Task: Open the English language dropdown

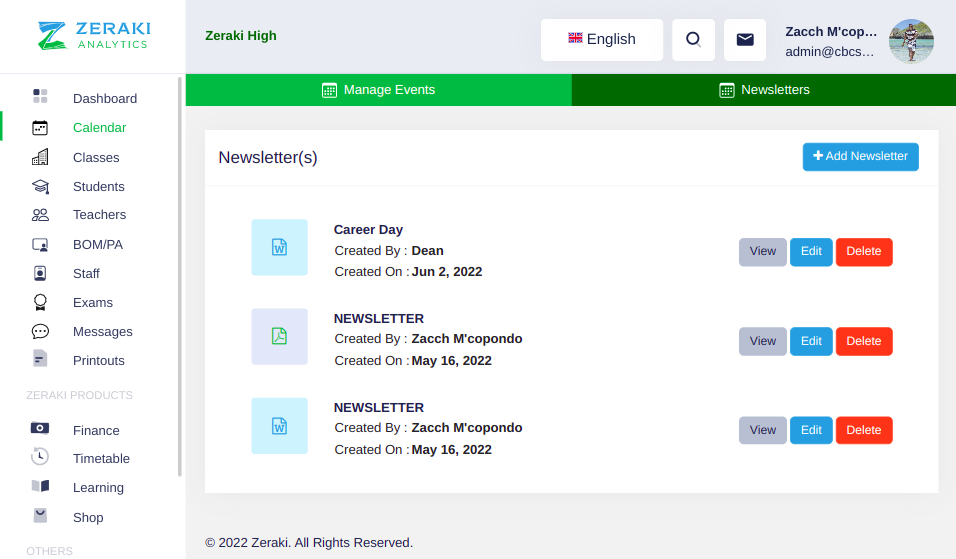Action: click(602, 40)
